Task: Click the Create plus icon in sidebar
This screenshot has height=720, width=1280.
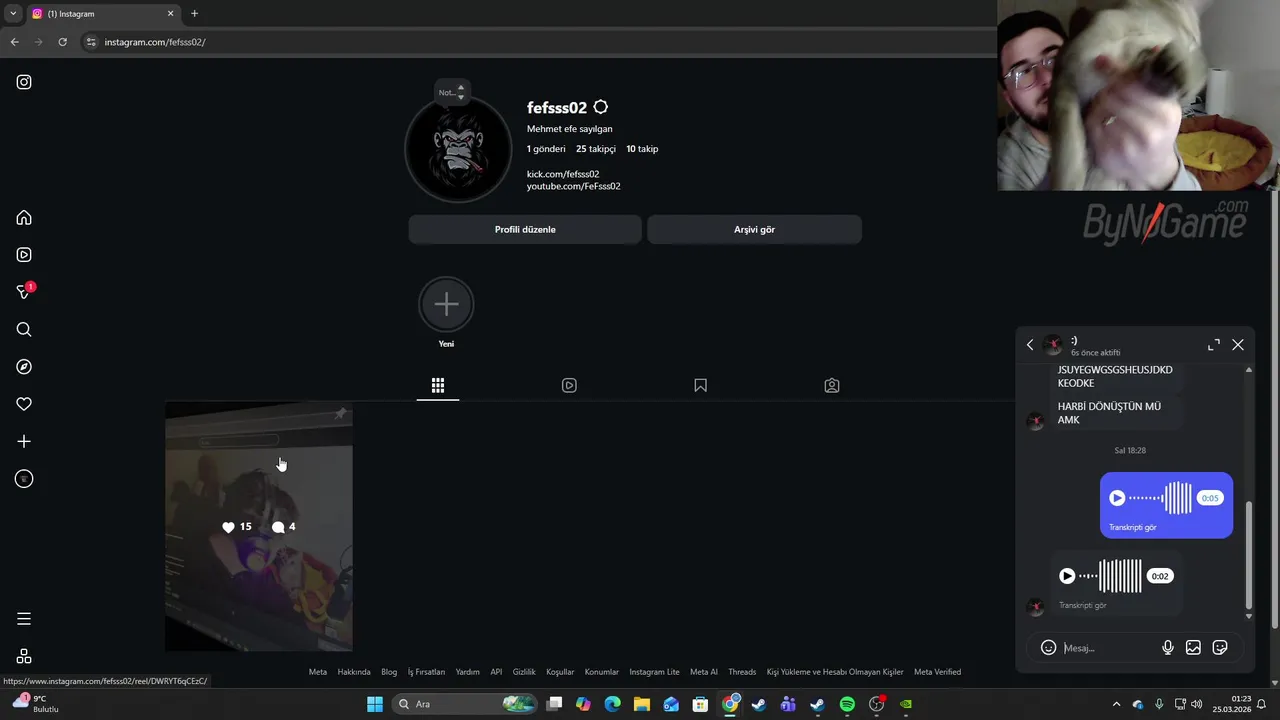Action: point(24,442)
